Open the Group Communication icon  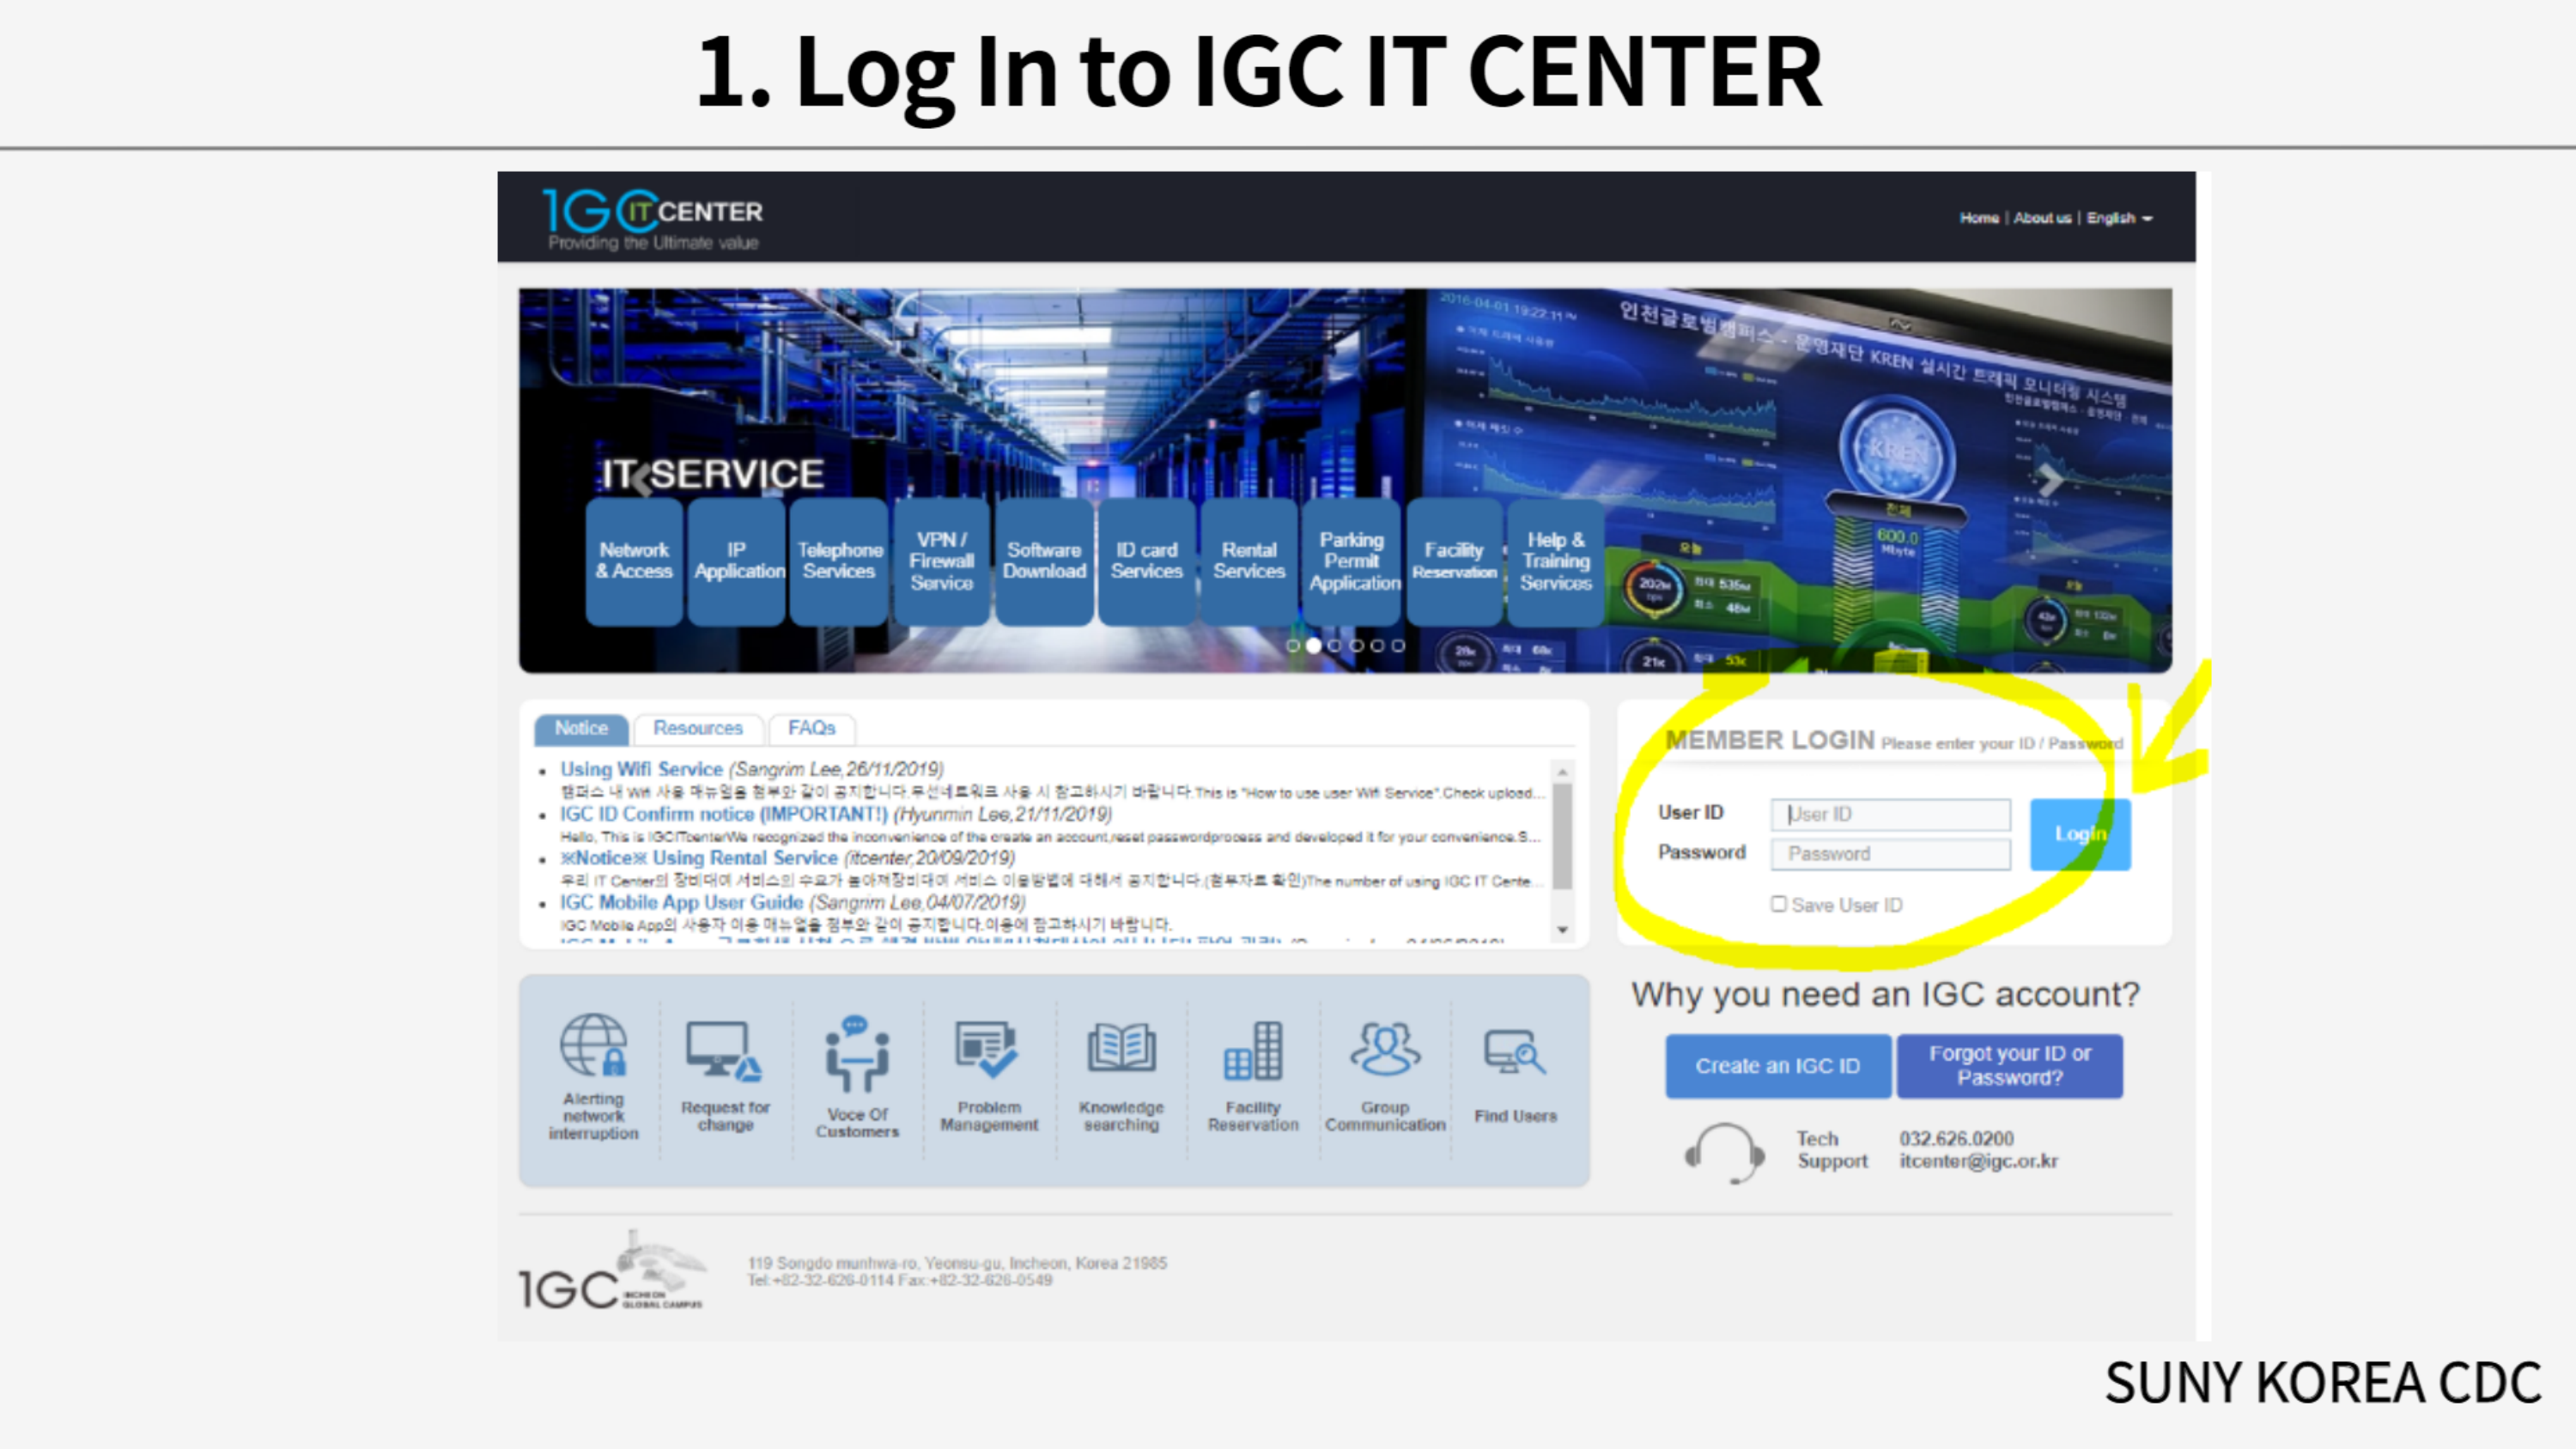[x=1385, y=1049]
